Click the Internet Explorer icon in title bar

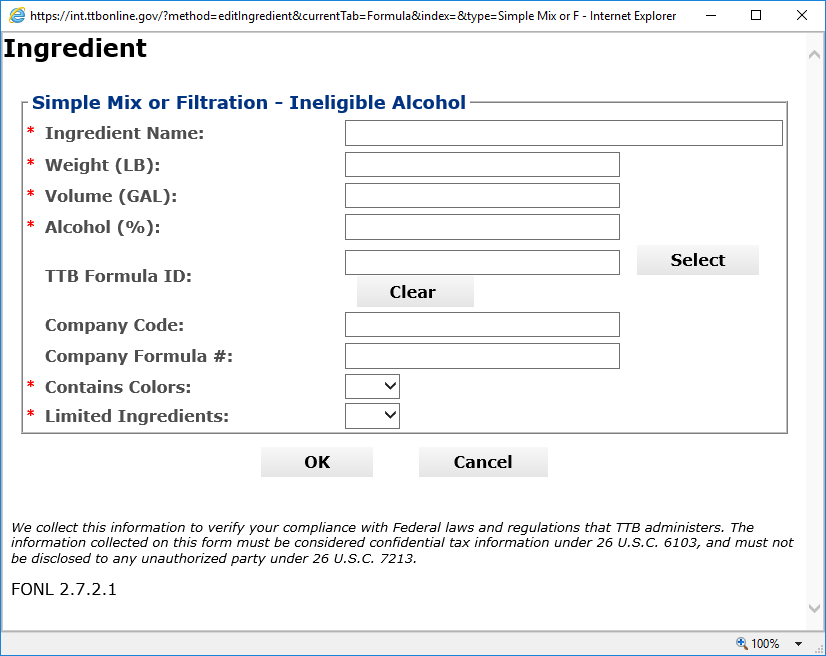pyautogui.click(x=17, y=16)
